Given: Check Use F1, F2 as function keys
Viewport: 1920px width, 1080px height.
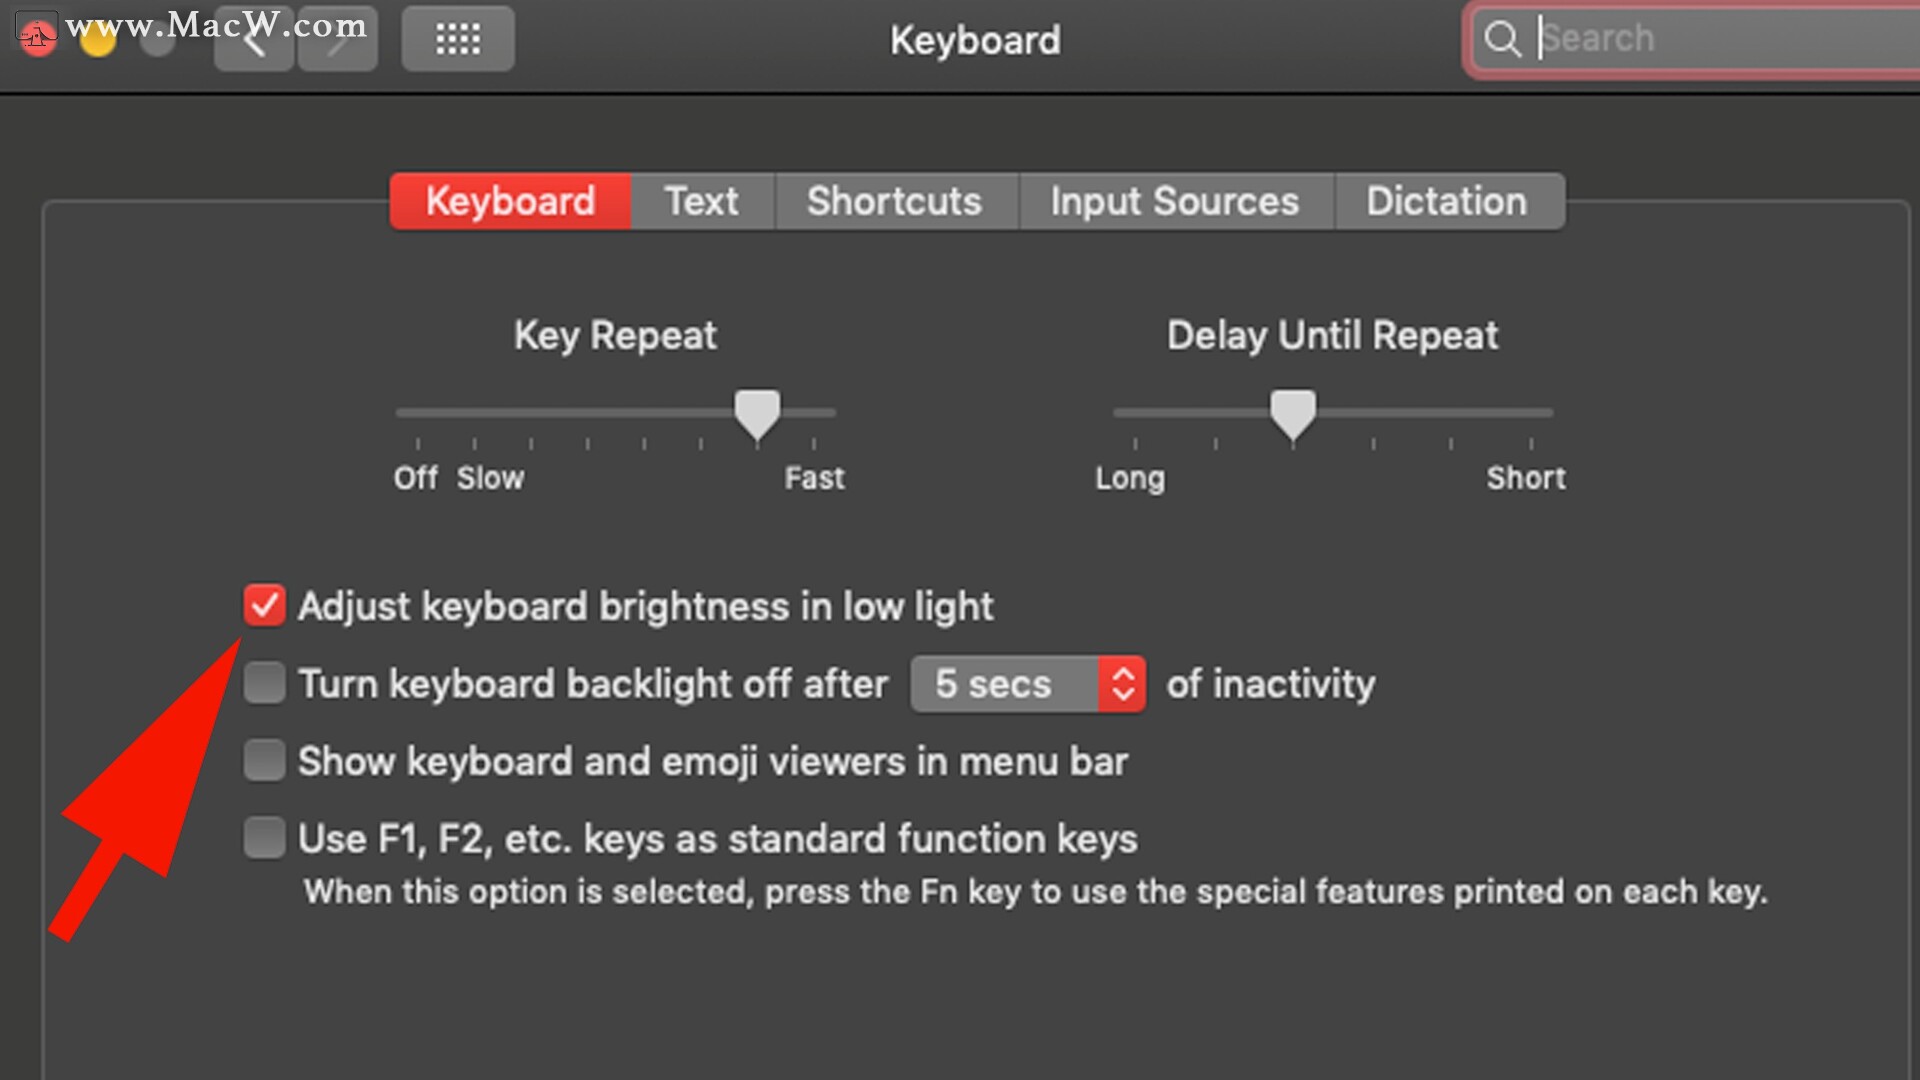Looking at the screenshot, I should coord(265,838).
